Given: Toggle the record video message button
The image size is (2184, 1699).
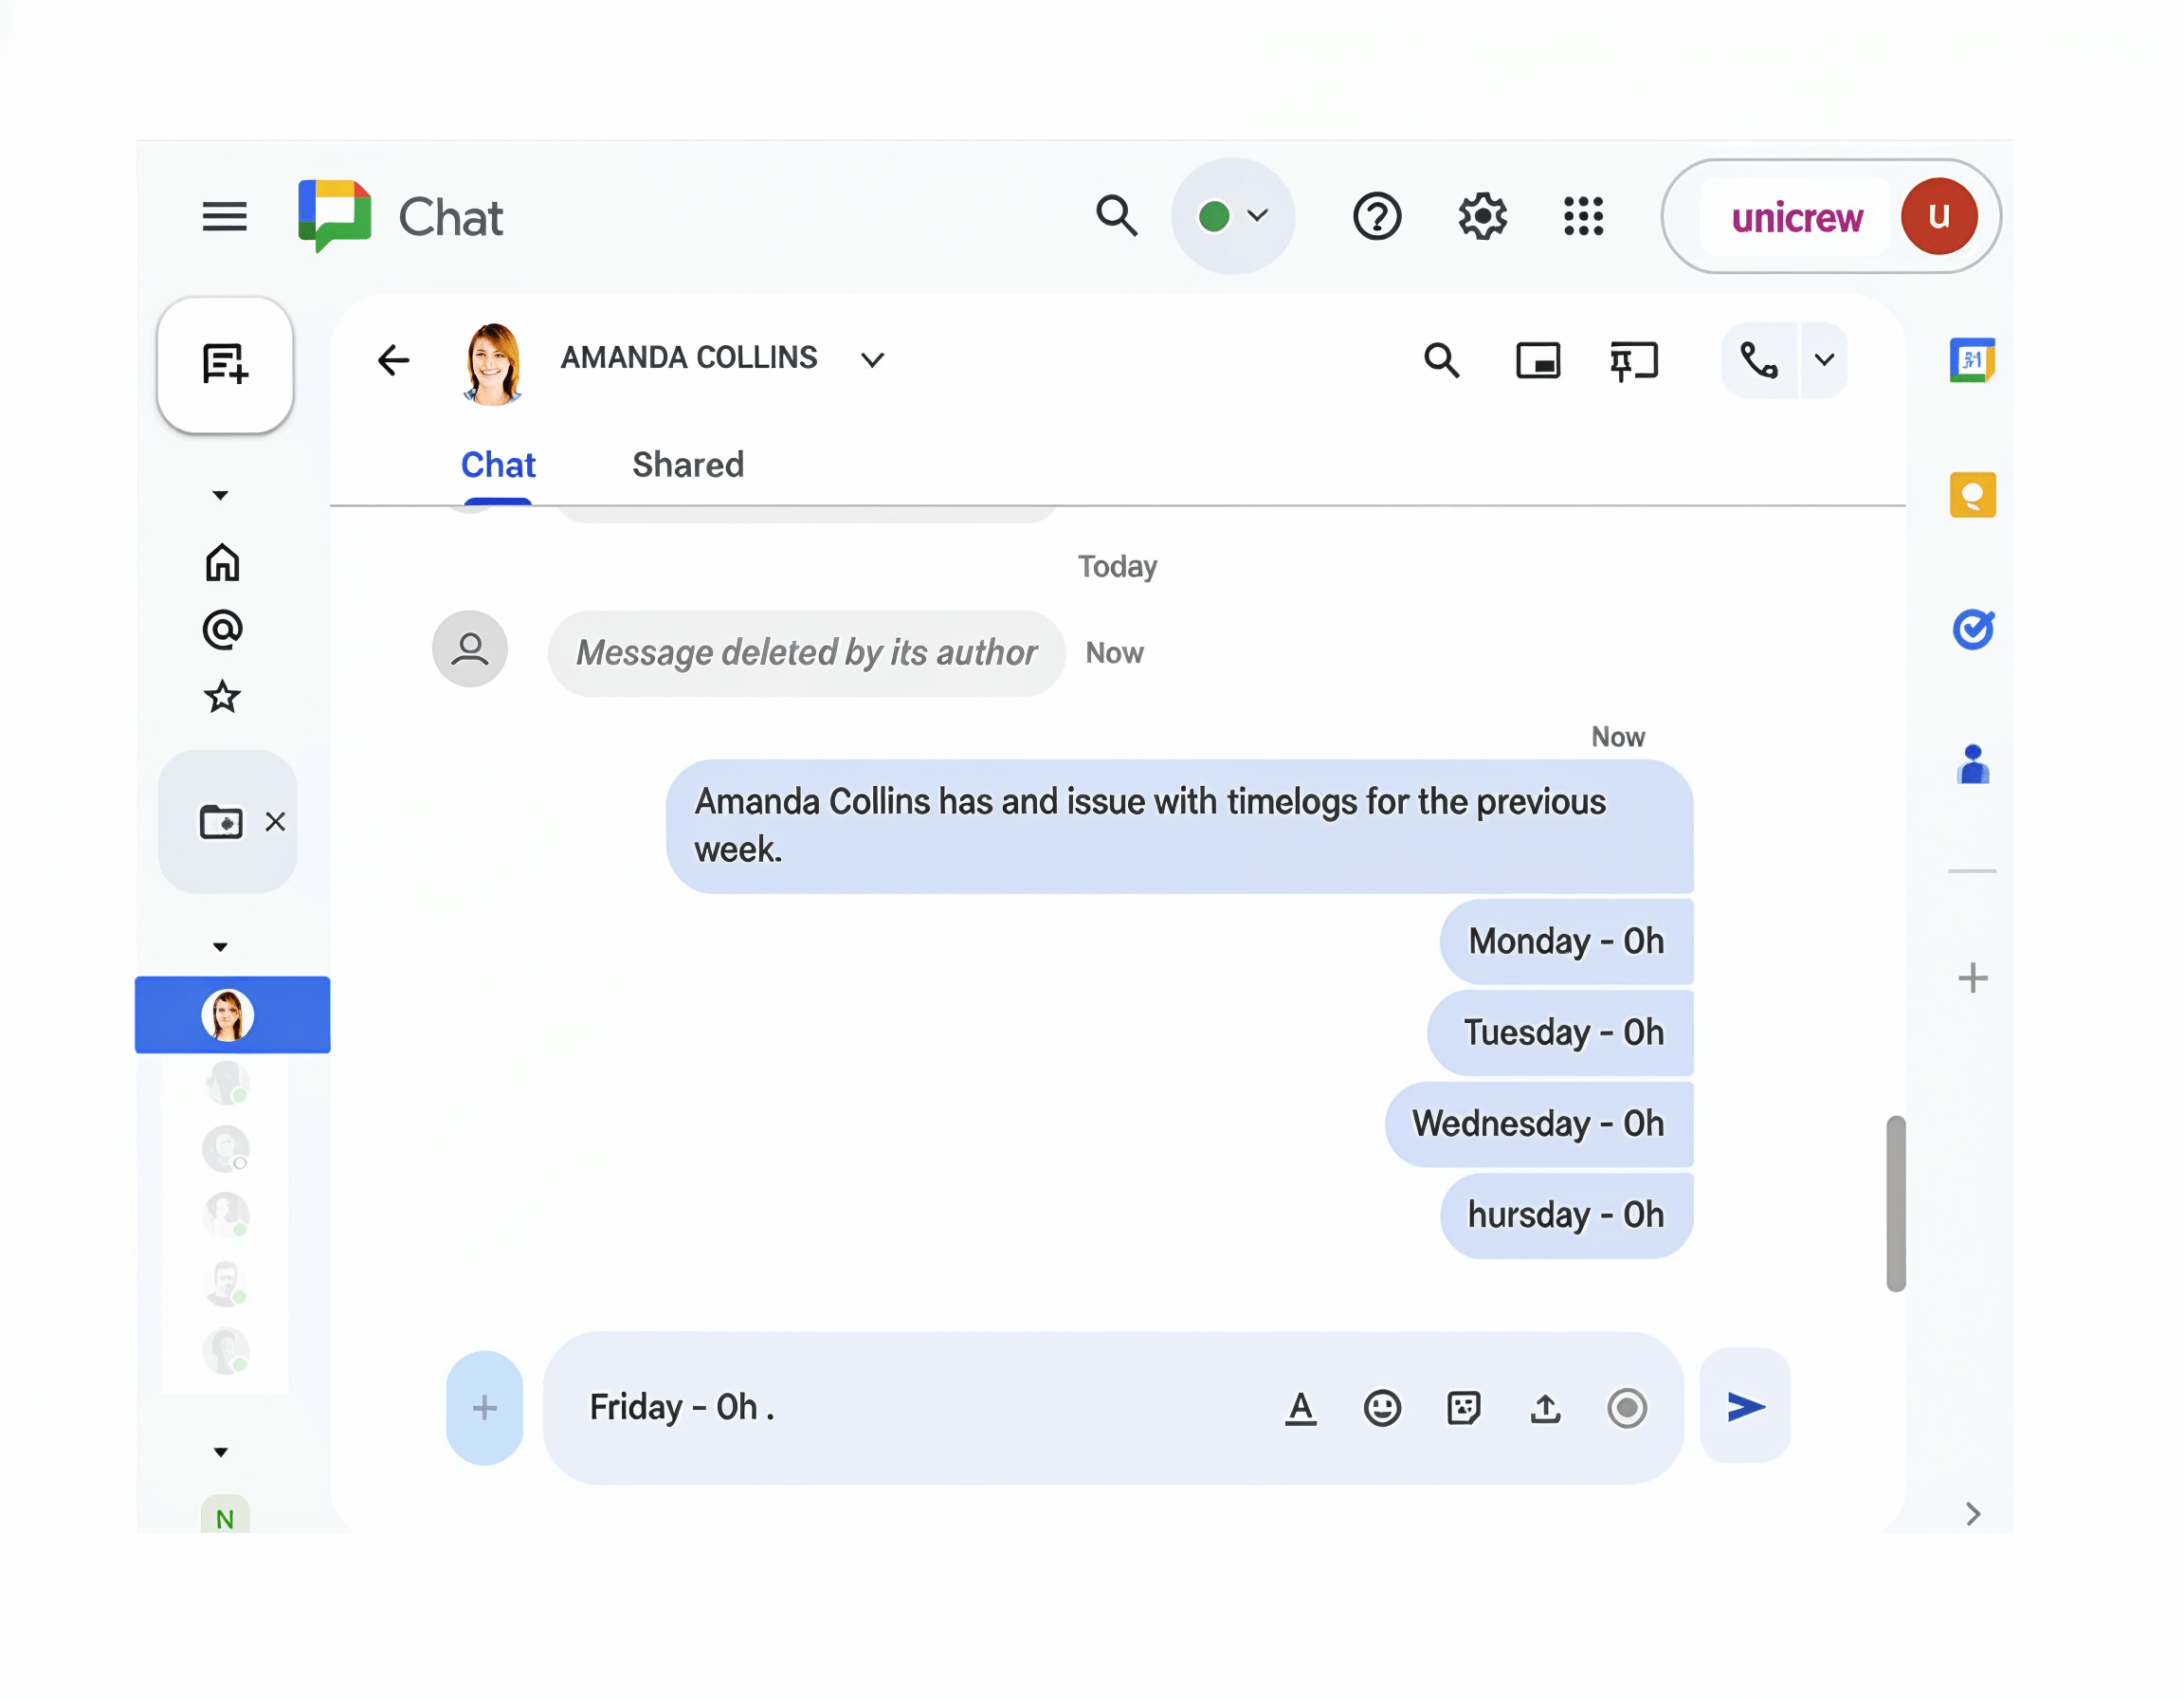Looking at the screenshot, I should click(1628, 1409).
